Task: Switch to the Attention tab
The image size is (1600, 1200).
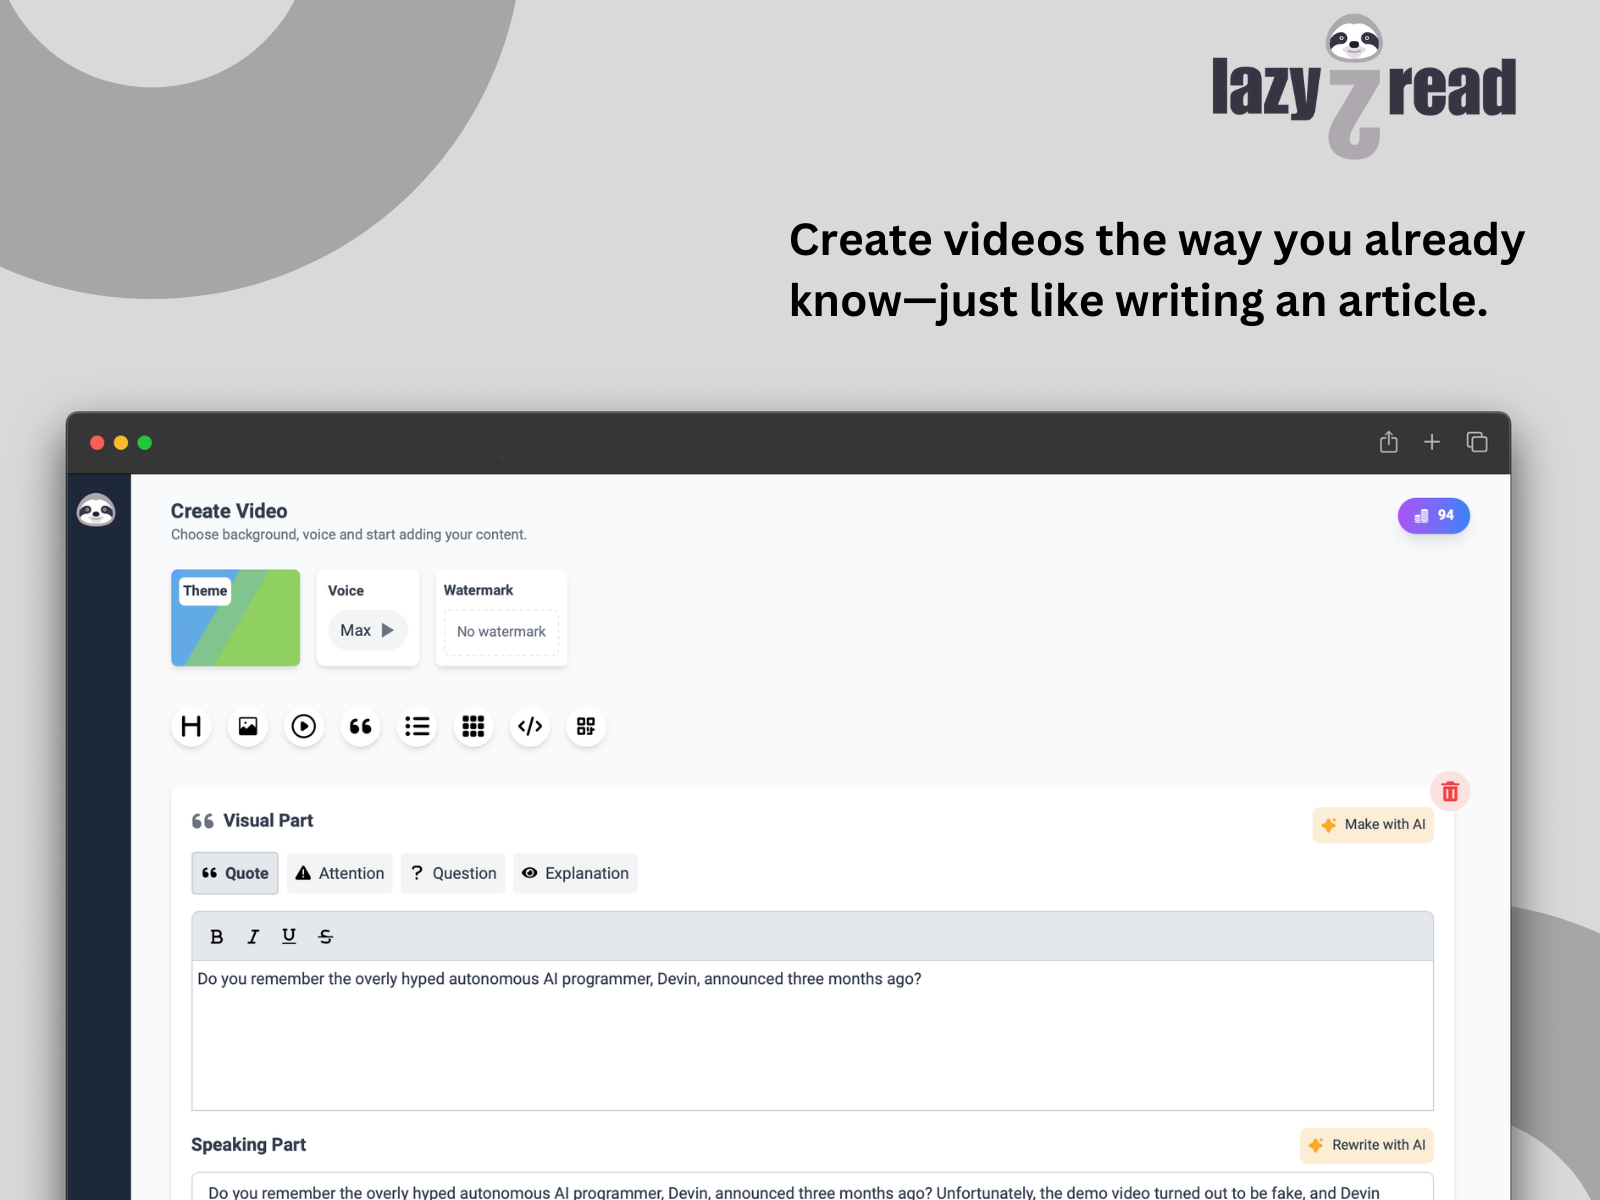Action: (340, 873)
